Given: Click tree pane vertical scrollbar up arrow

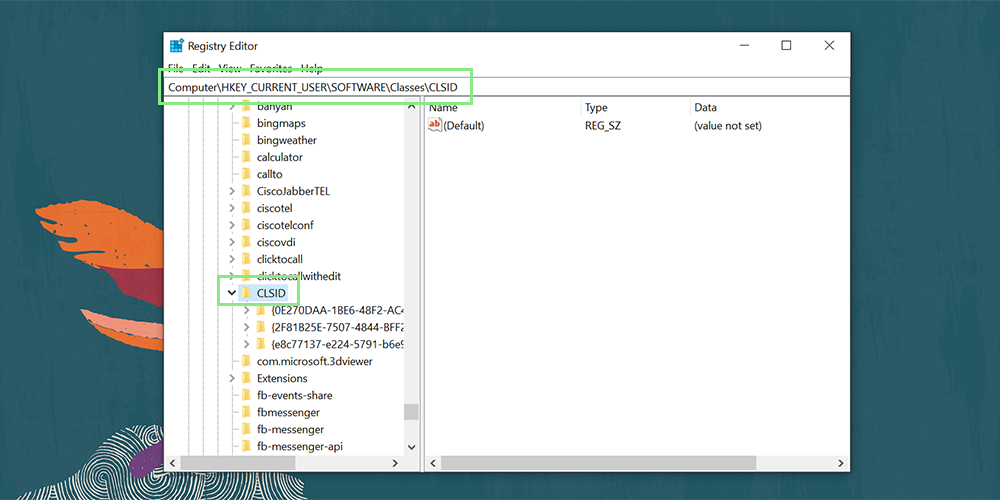Looking at the screenshot, I should (x=411, y=107).
